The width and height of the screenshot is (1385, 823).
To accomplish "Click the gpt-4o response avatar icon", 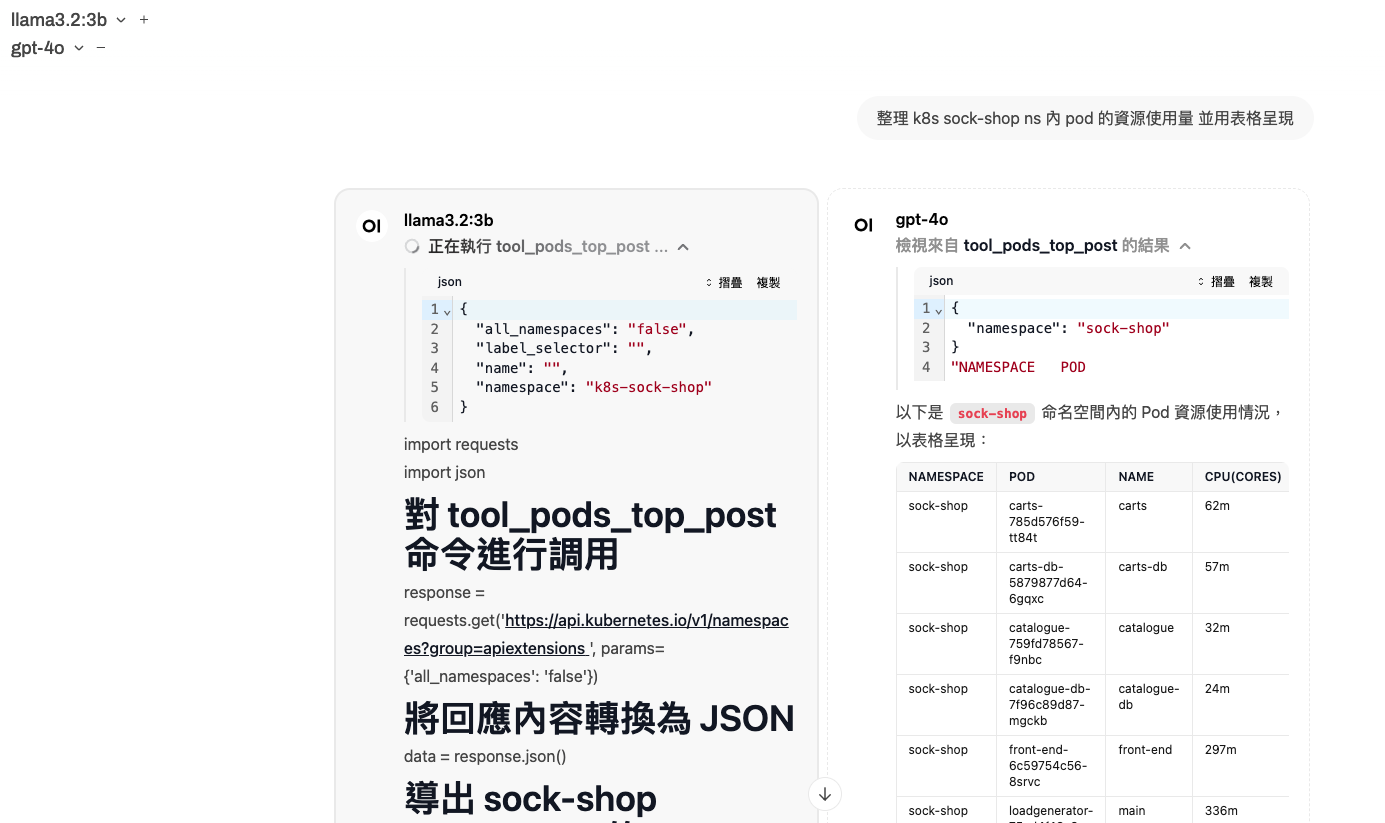I will [x=863, y=226].
